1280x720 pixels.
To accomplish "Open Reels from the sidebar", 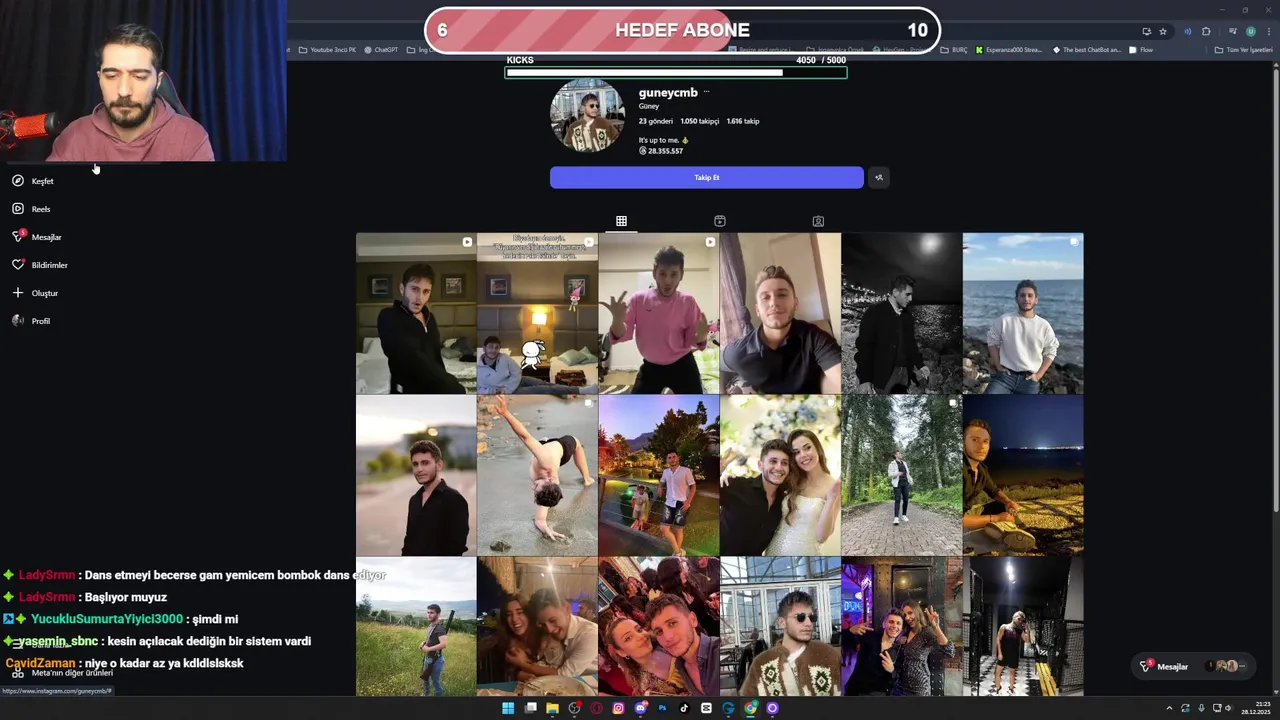I will click(31, 209).
